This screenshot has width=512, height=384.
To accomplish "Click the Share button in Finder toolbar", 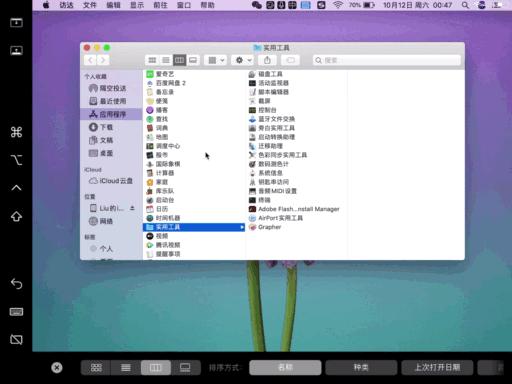I will click(x=267, y=60).
